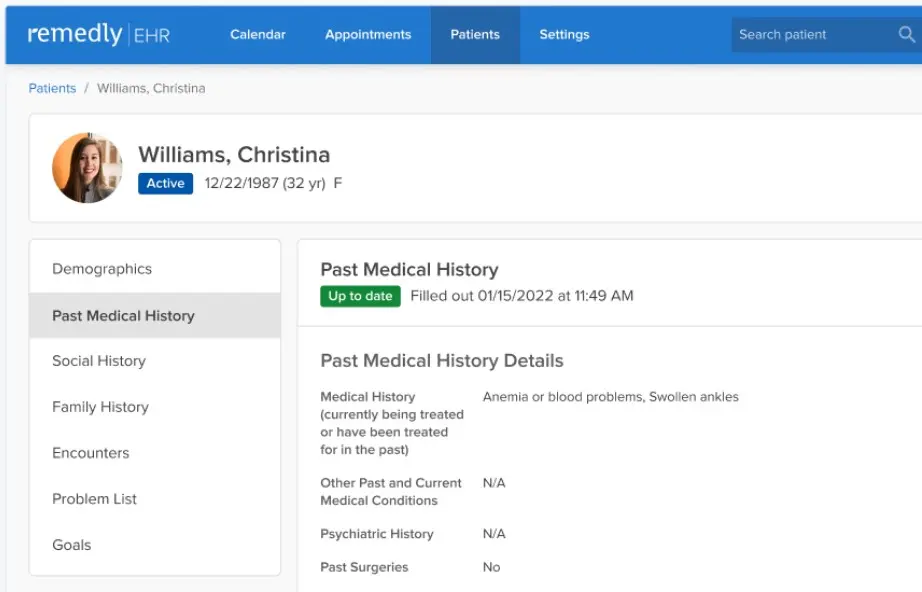
Task: Click the search magnifier icon
Action: [x=906, y=34]
